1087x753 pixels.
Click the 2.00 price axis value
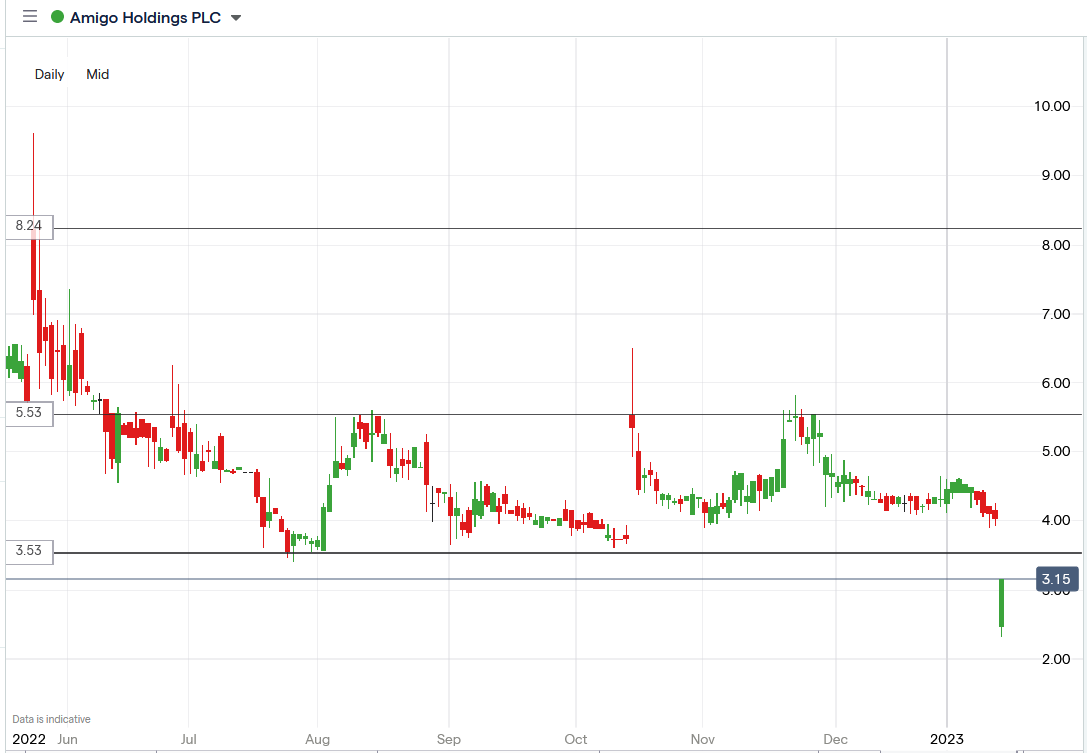click(x=1056, y=659)
